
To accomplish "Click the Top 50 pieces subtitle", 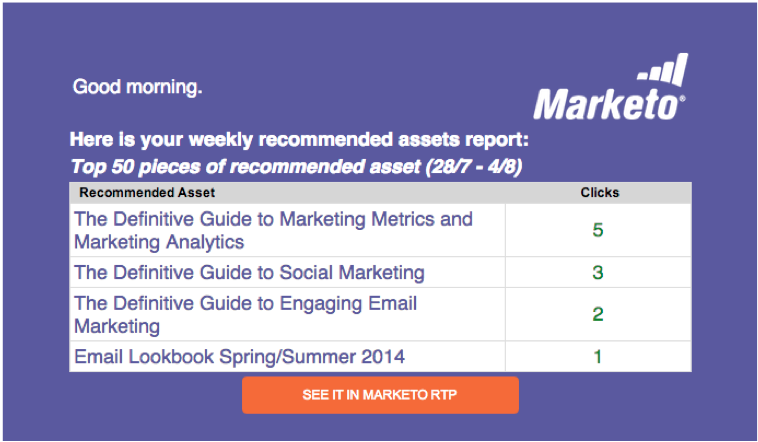I will coord(296,167).
